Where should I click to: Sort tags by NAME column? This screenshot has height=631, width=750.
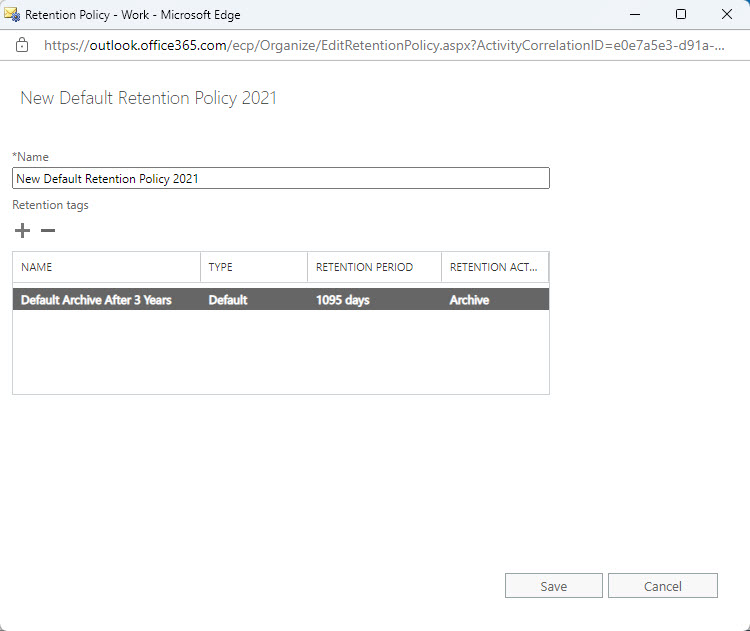point(106,267)
